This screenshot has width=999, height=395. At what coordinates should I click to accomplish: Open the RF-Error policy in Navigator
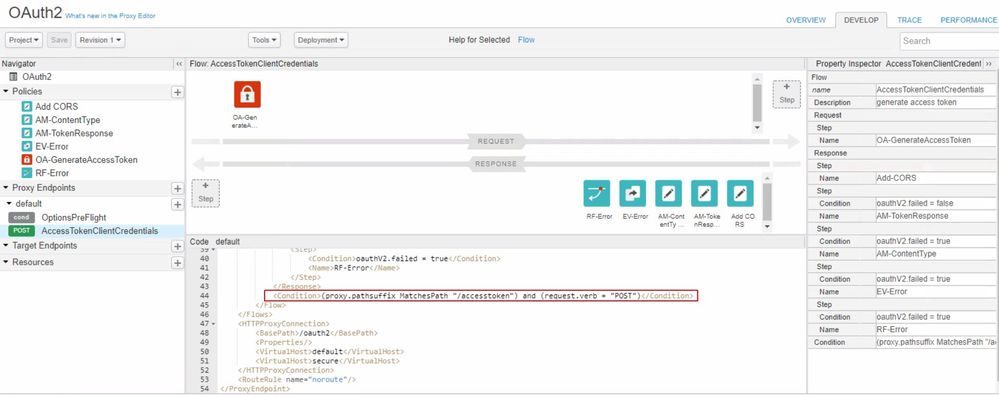[52, 173]
